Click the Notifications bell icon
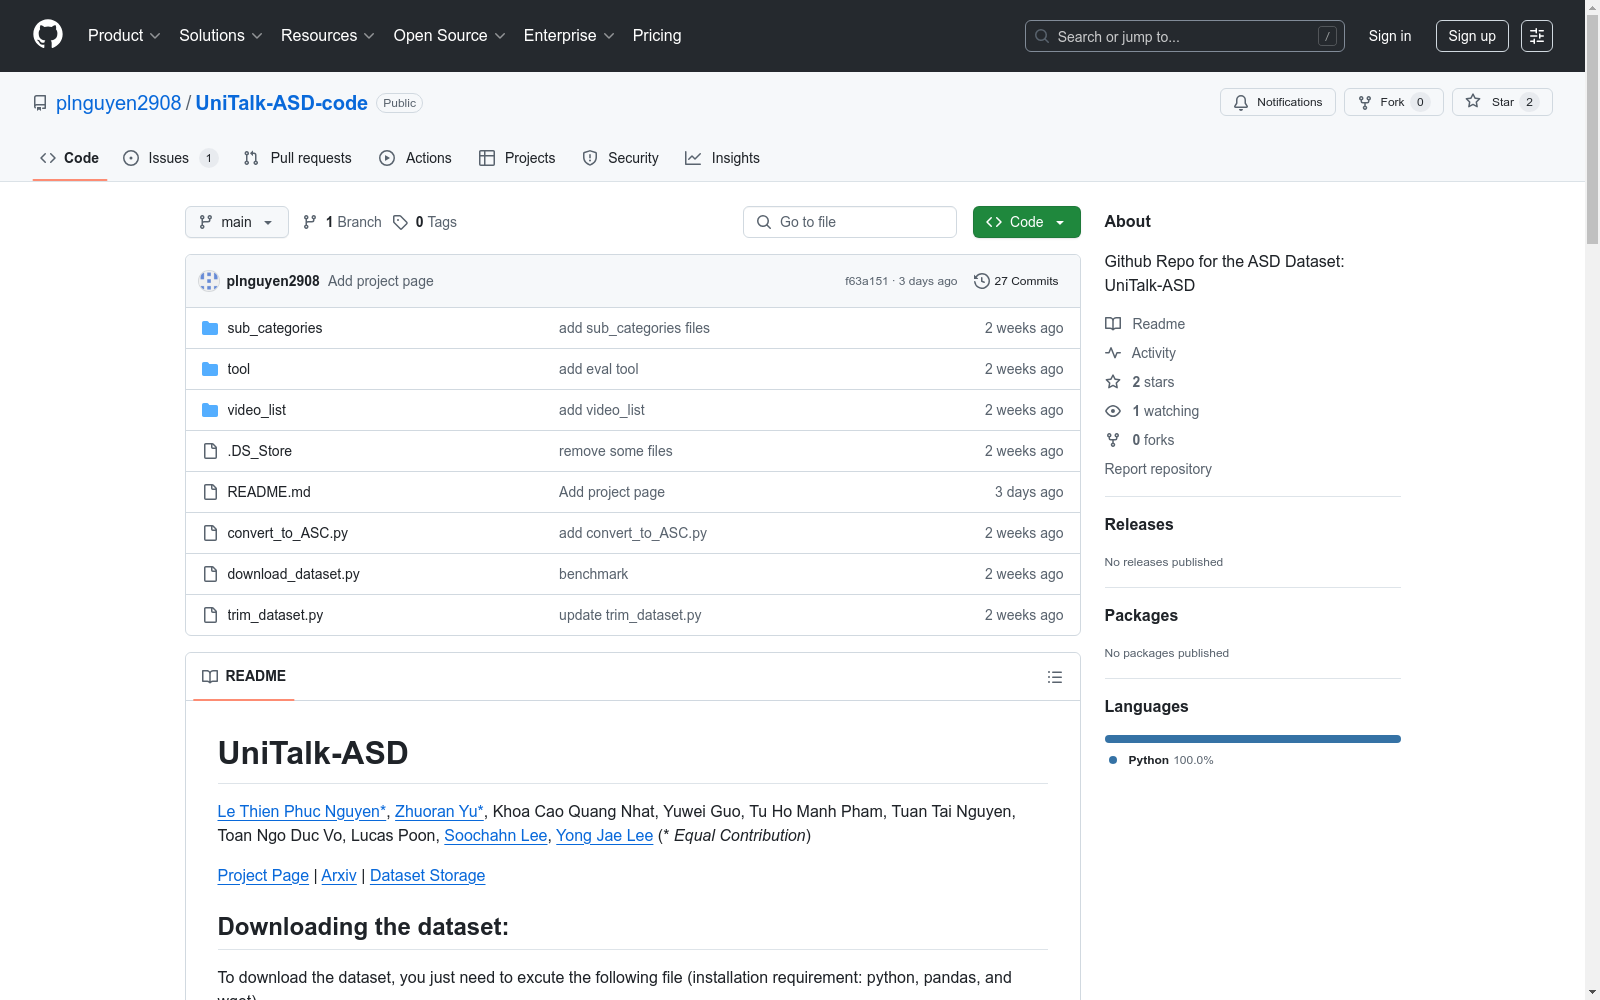 pos(1241,102)
